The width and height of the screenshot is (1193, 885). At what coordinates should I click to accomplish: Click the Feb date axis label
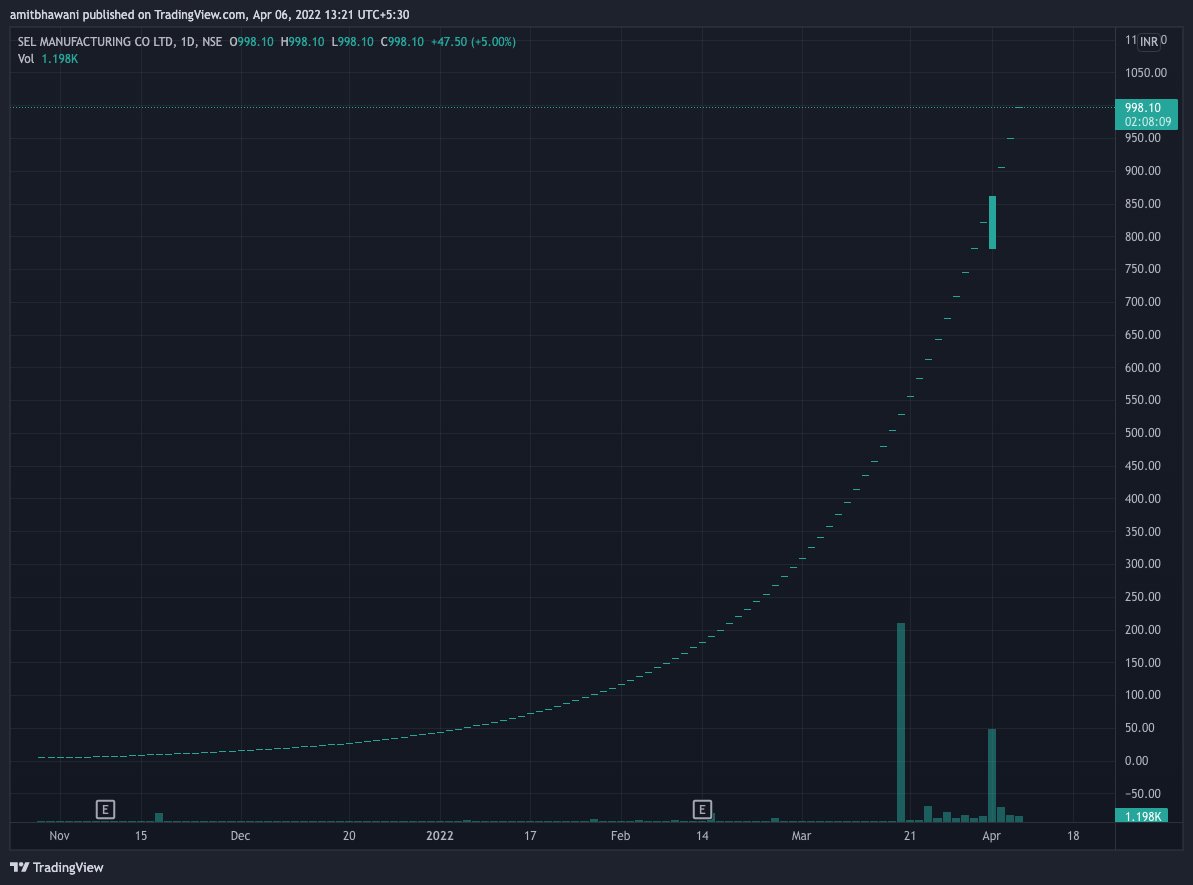621,836
